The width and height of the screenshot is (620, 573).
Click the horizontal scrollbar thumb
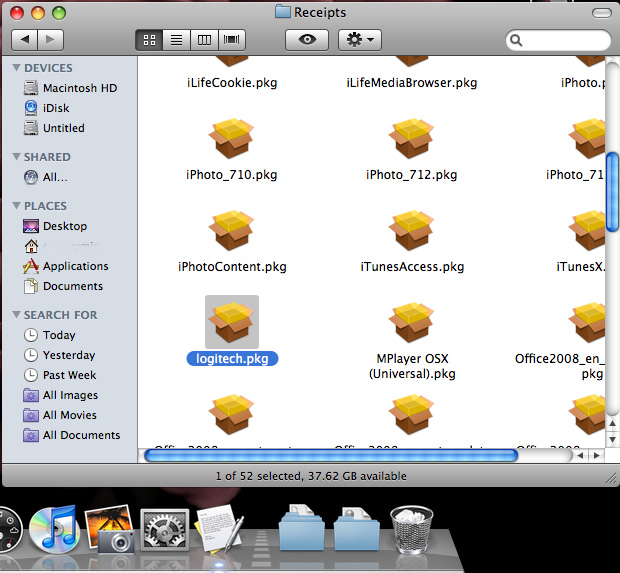coord(331,456)
